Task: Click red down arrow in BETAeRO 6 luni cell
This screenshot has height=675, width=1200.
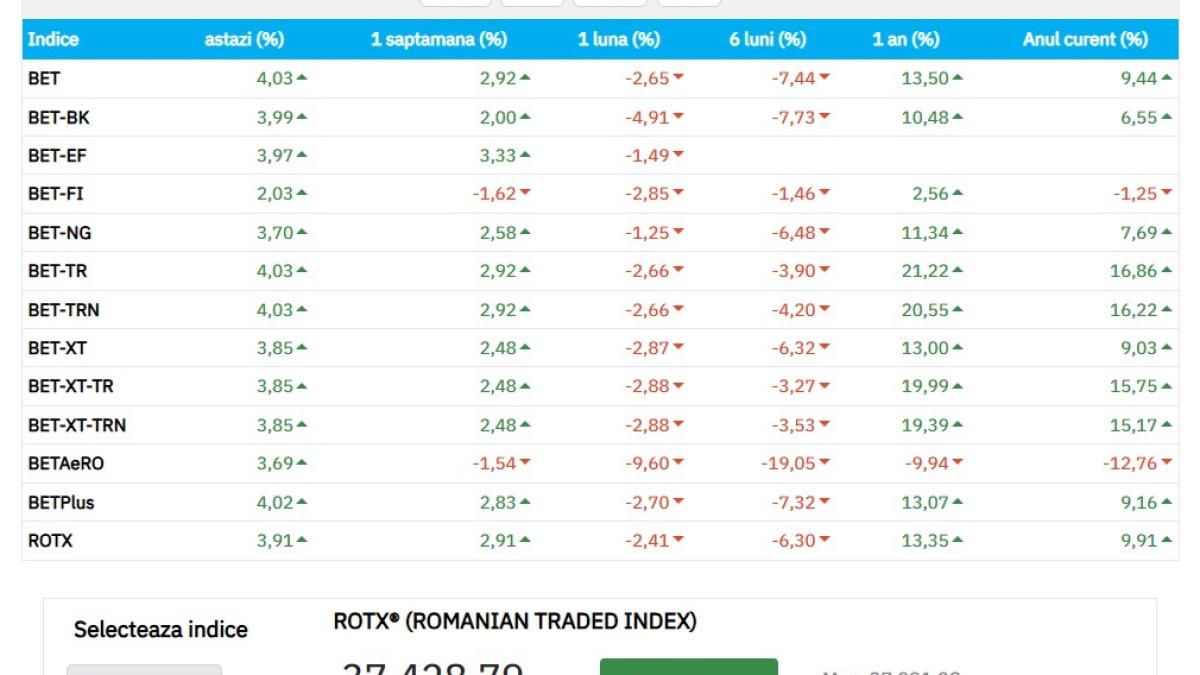Action: 824,463
